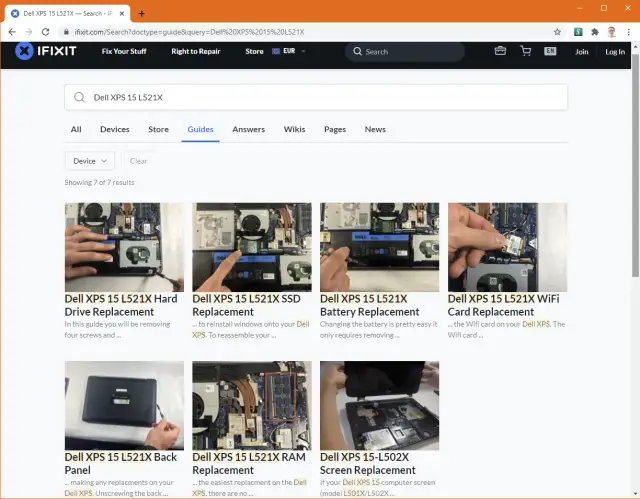Open RAM Replacement guide title
Image resolution: width=640 pixels, height=499 pixels.
(x=249, y=464)
